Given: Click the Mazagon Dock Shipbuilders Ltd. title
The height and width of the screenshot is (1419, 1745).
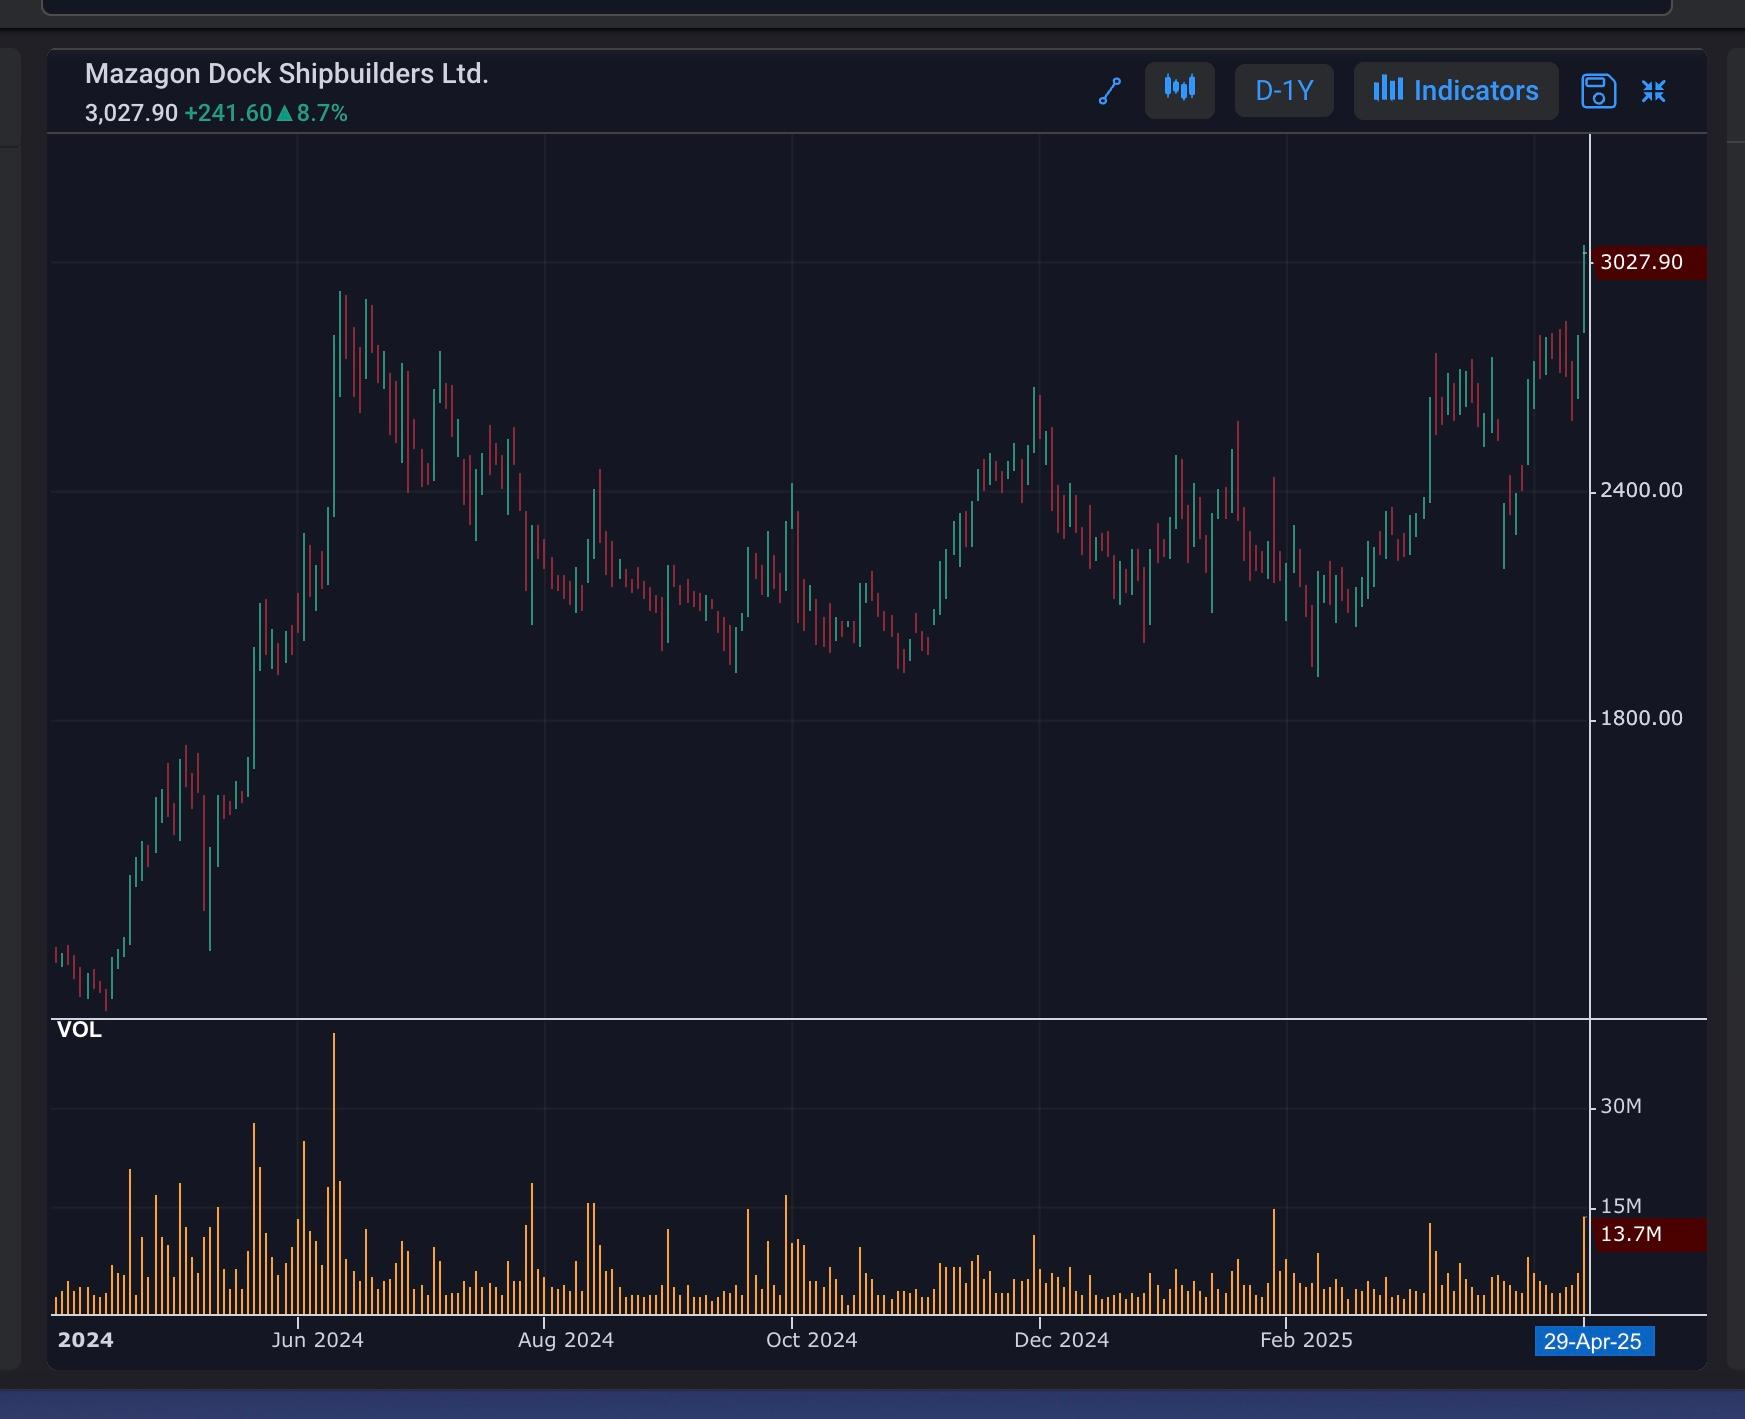Looking at the screenshot, I should [x=287, y=74].
